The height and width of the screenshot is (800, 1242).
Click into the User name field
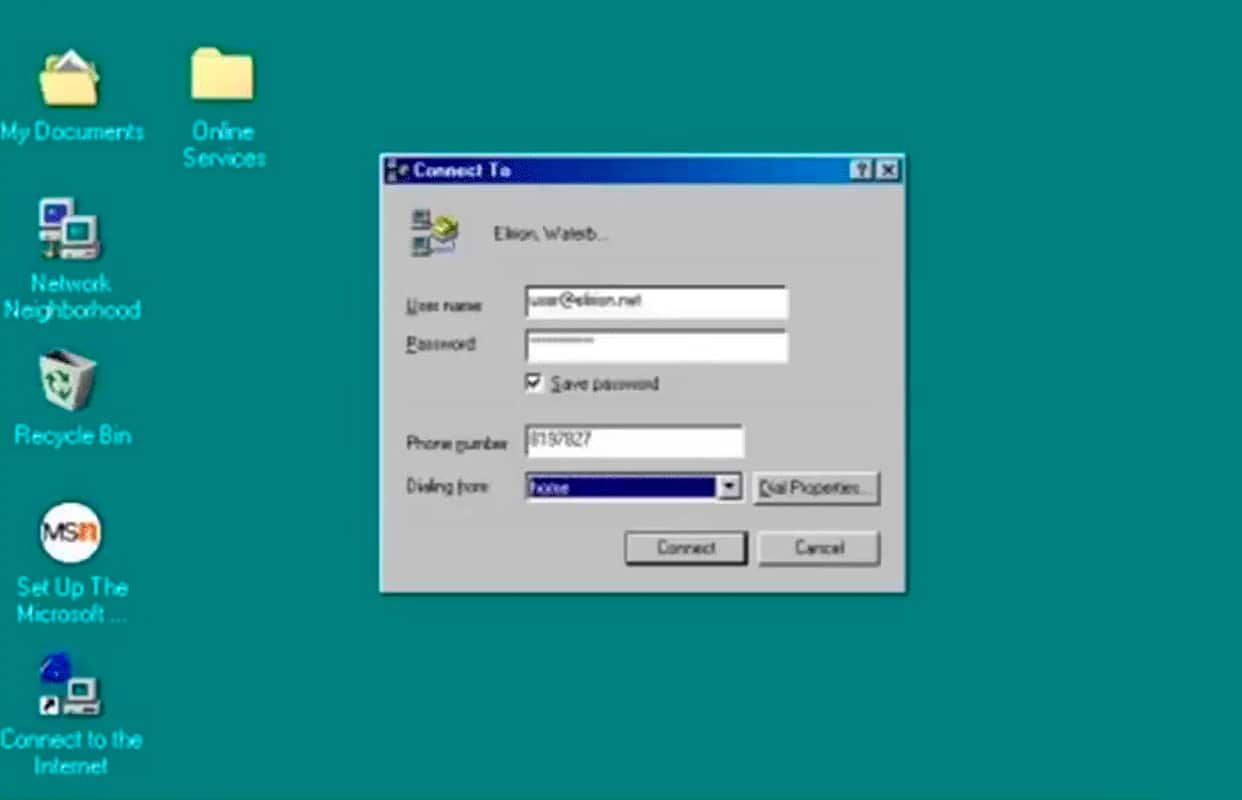tap(656, 302)
